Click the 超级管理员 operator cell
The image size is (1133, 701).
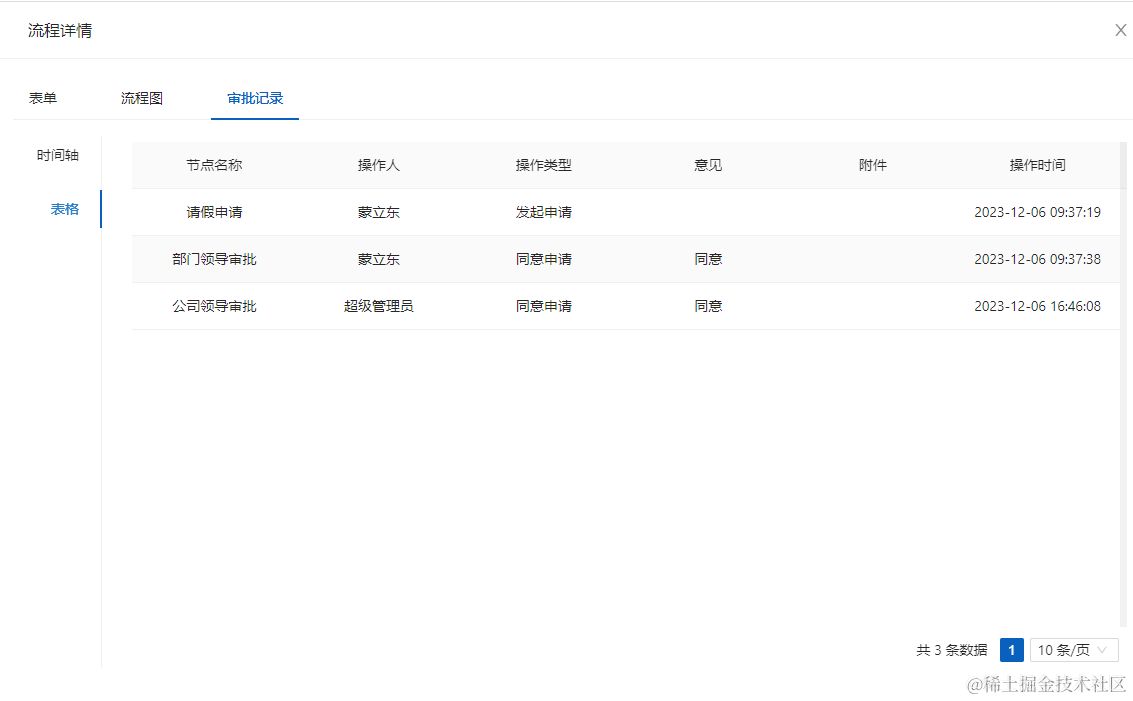pyautogui.click(x=379, y=306)
